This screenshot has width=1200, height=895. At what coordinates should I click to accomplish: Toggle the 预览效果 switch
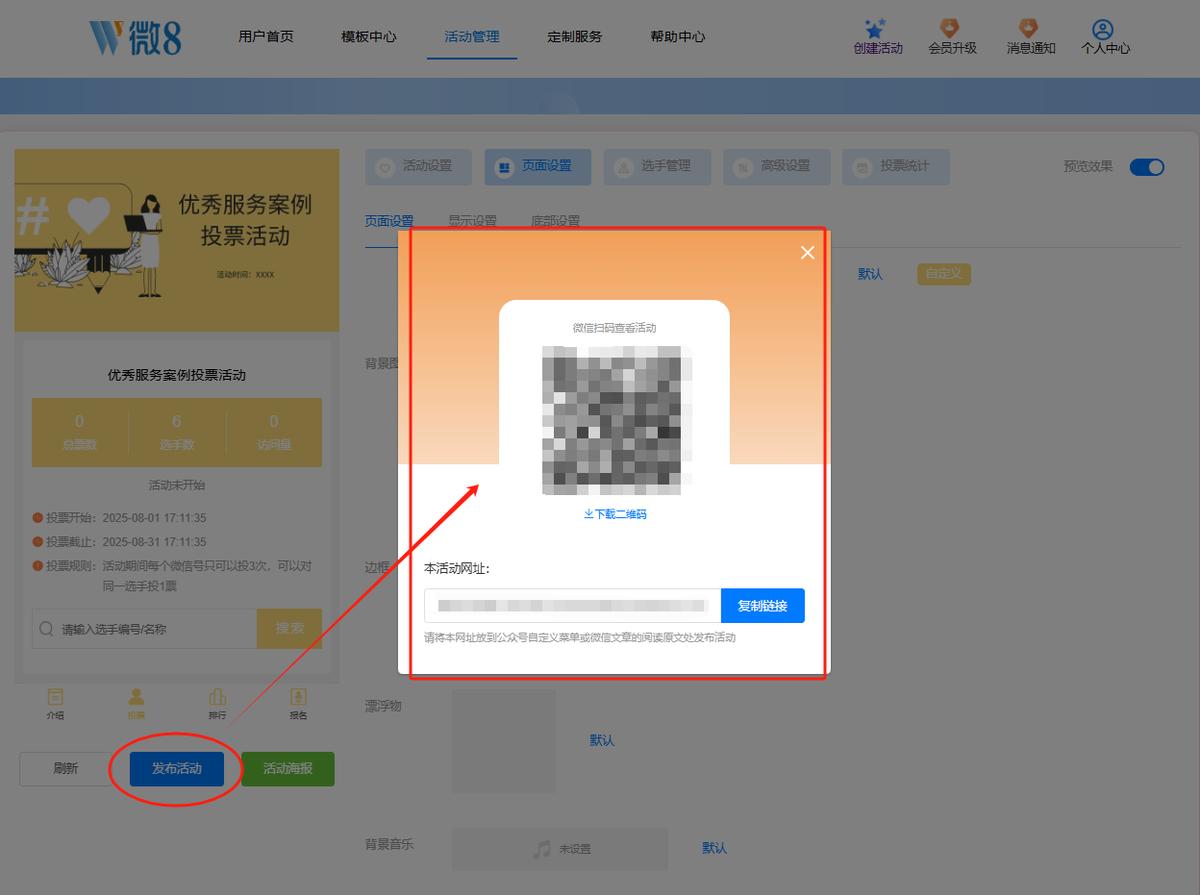point(1147,167)
